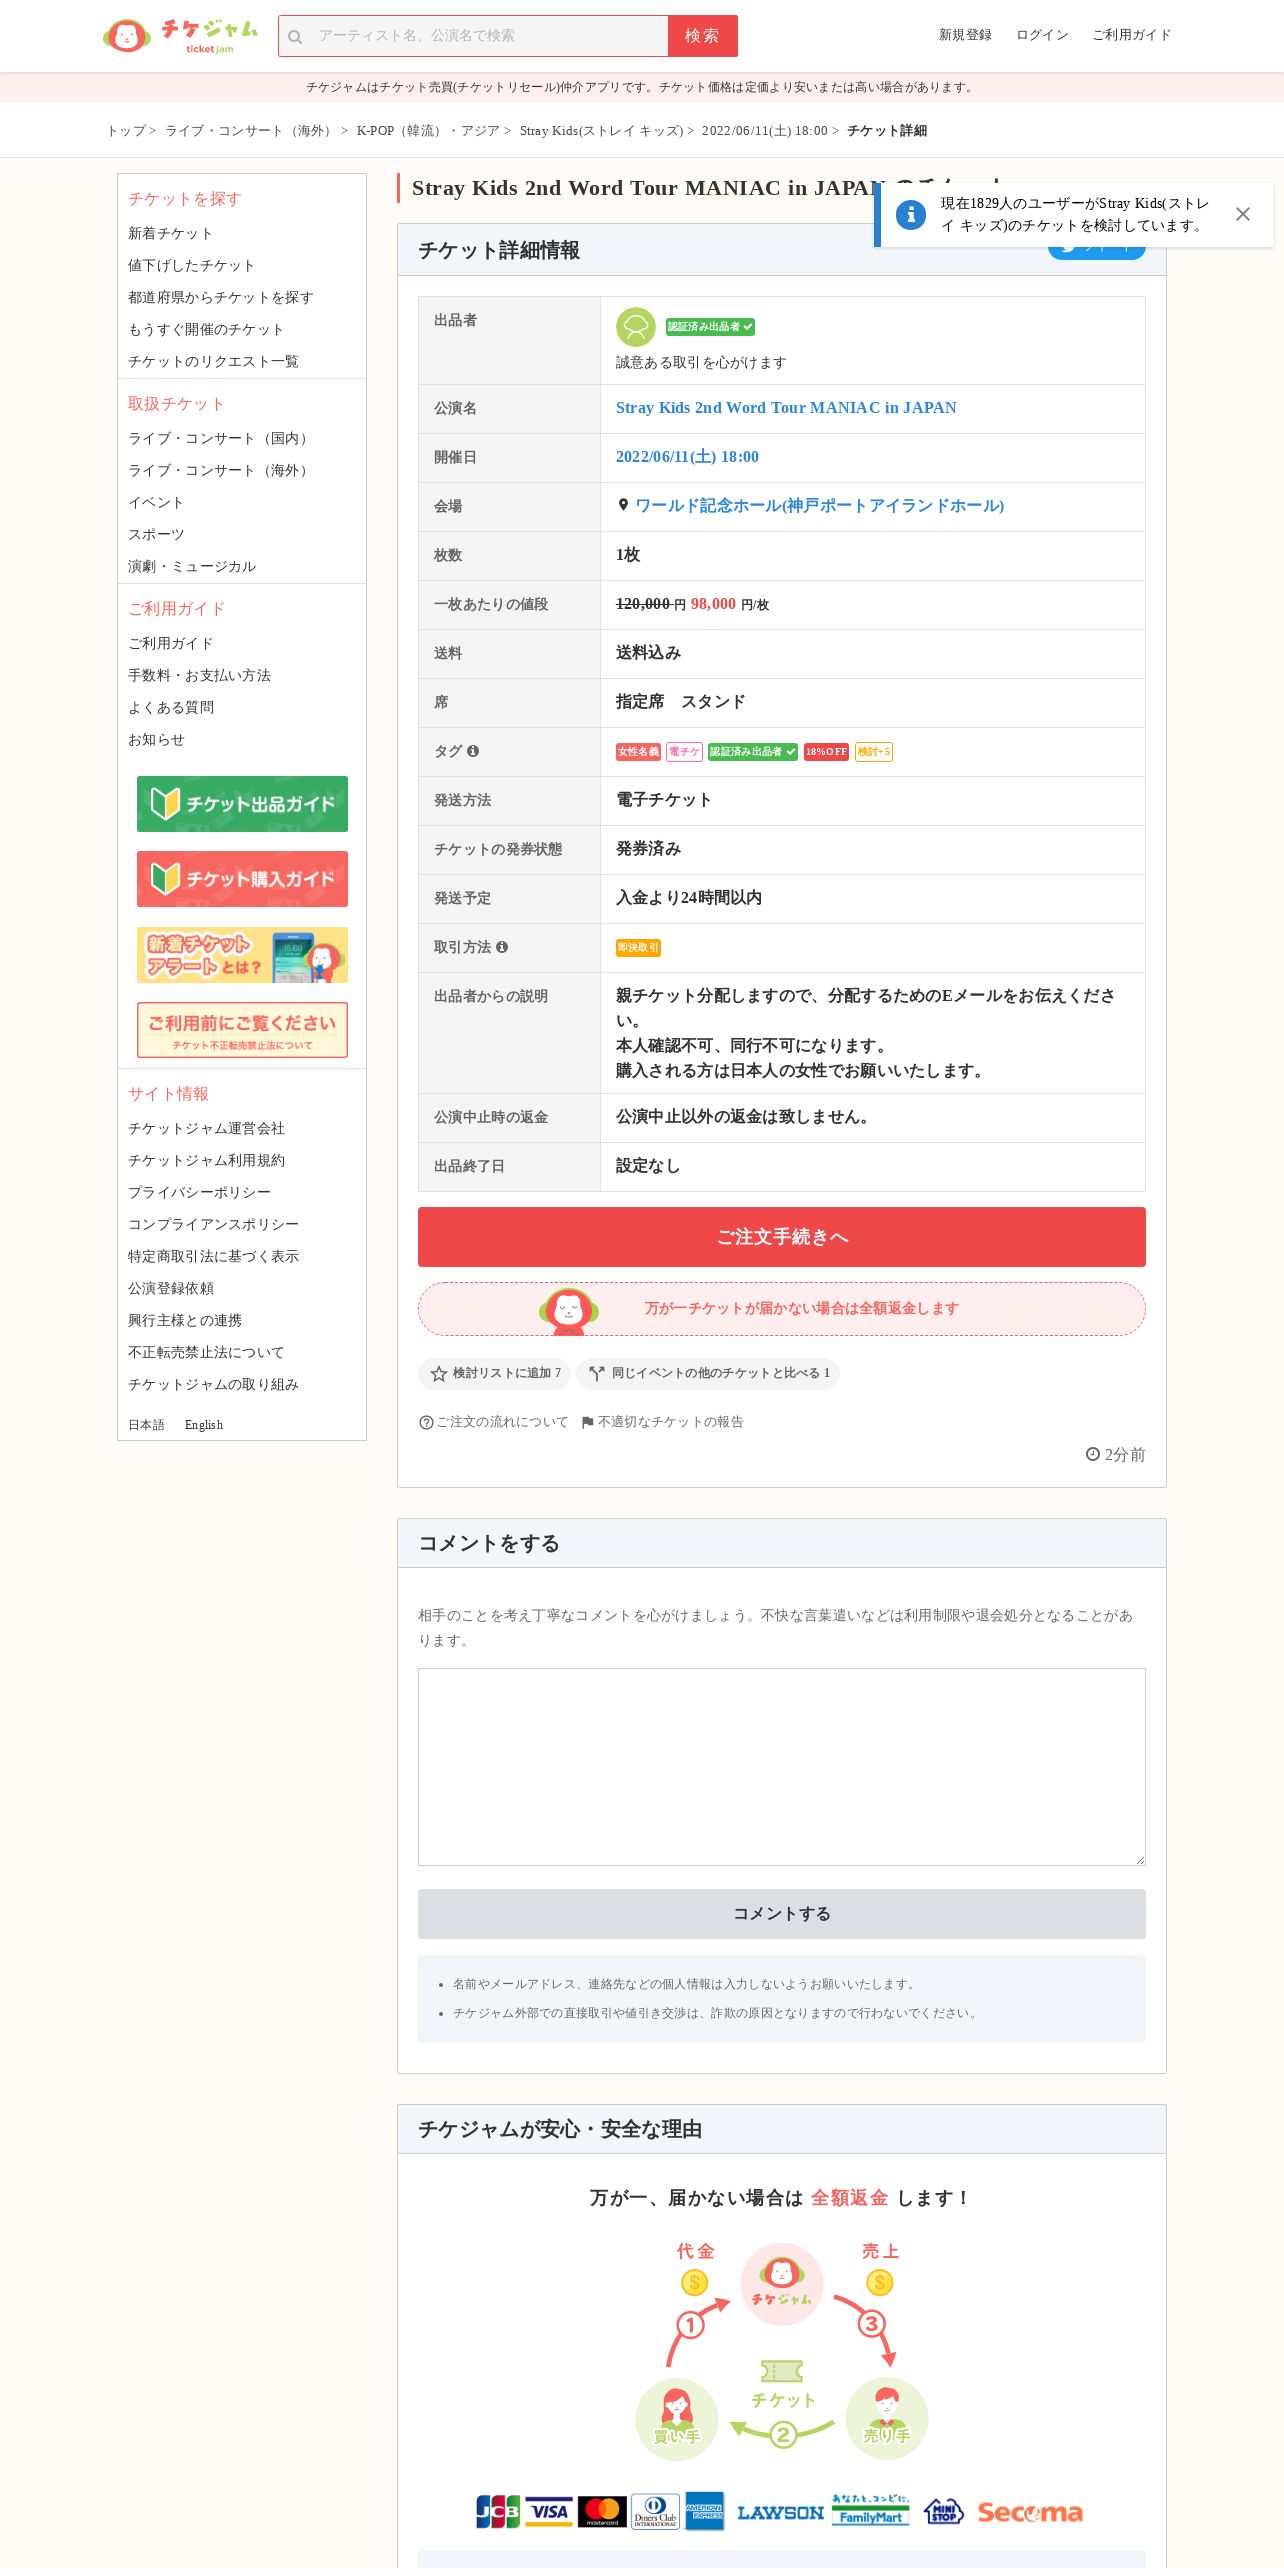Click the flag icon for 不適切なチケットの報告
This screenshot has height=2568, width=1284.
(x=588, y=1422)
